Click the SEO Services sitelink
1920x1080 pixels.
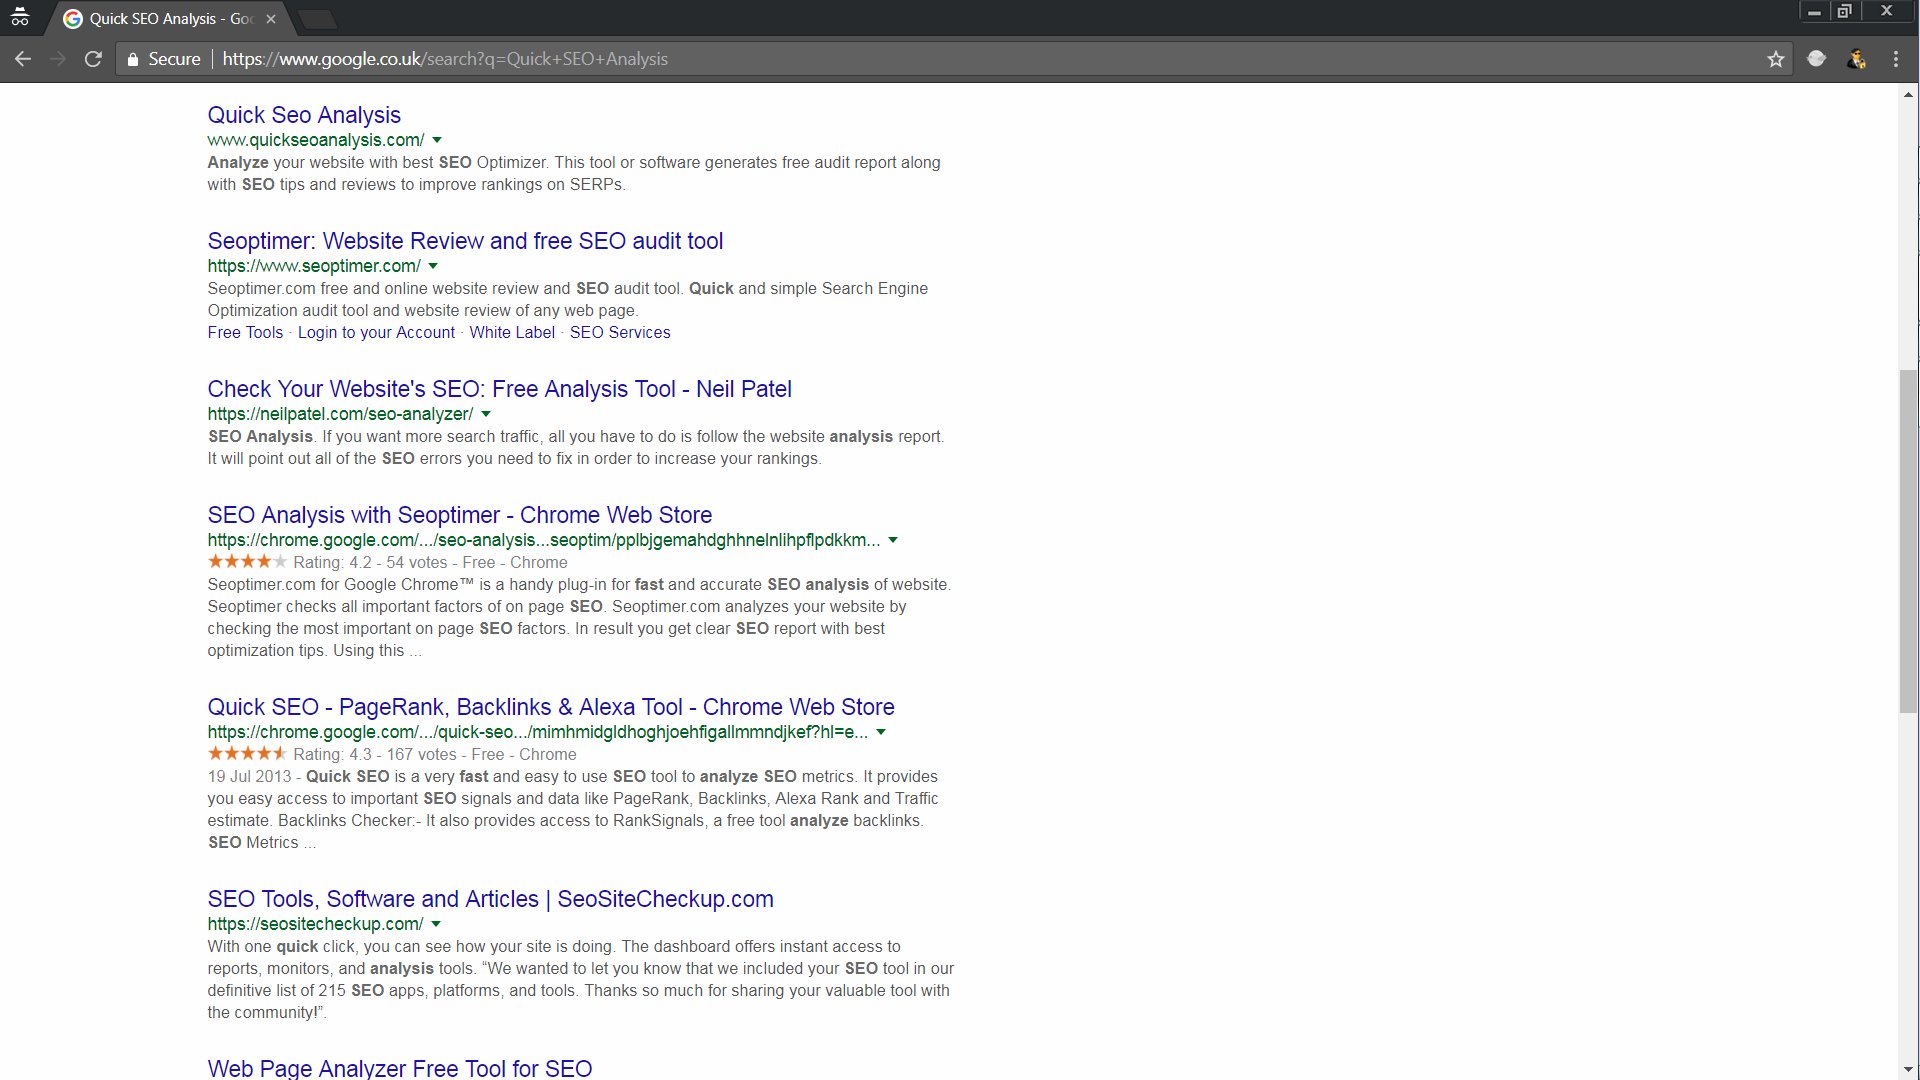coord(620,333)
